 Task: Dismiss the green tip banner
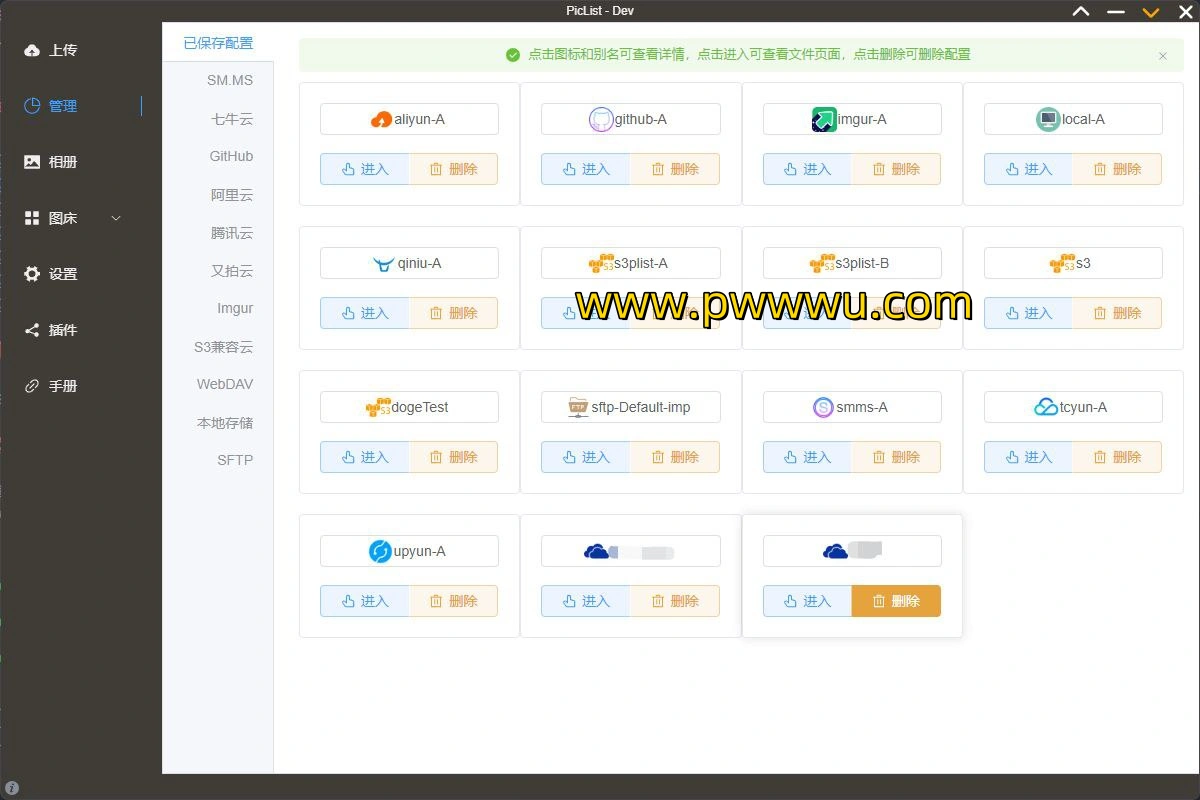tap(1163, 56)
